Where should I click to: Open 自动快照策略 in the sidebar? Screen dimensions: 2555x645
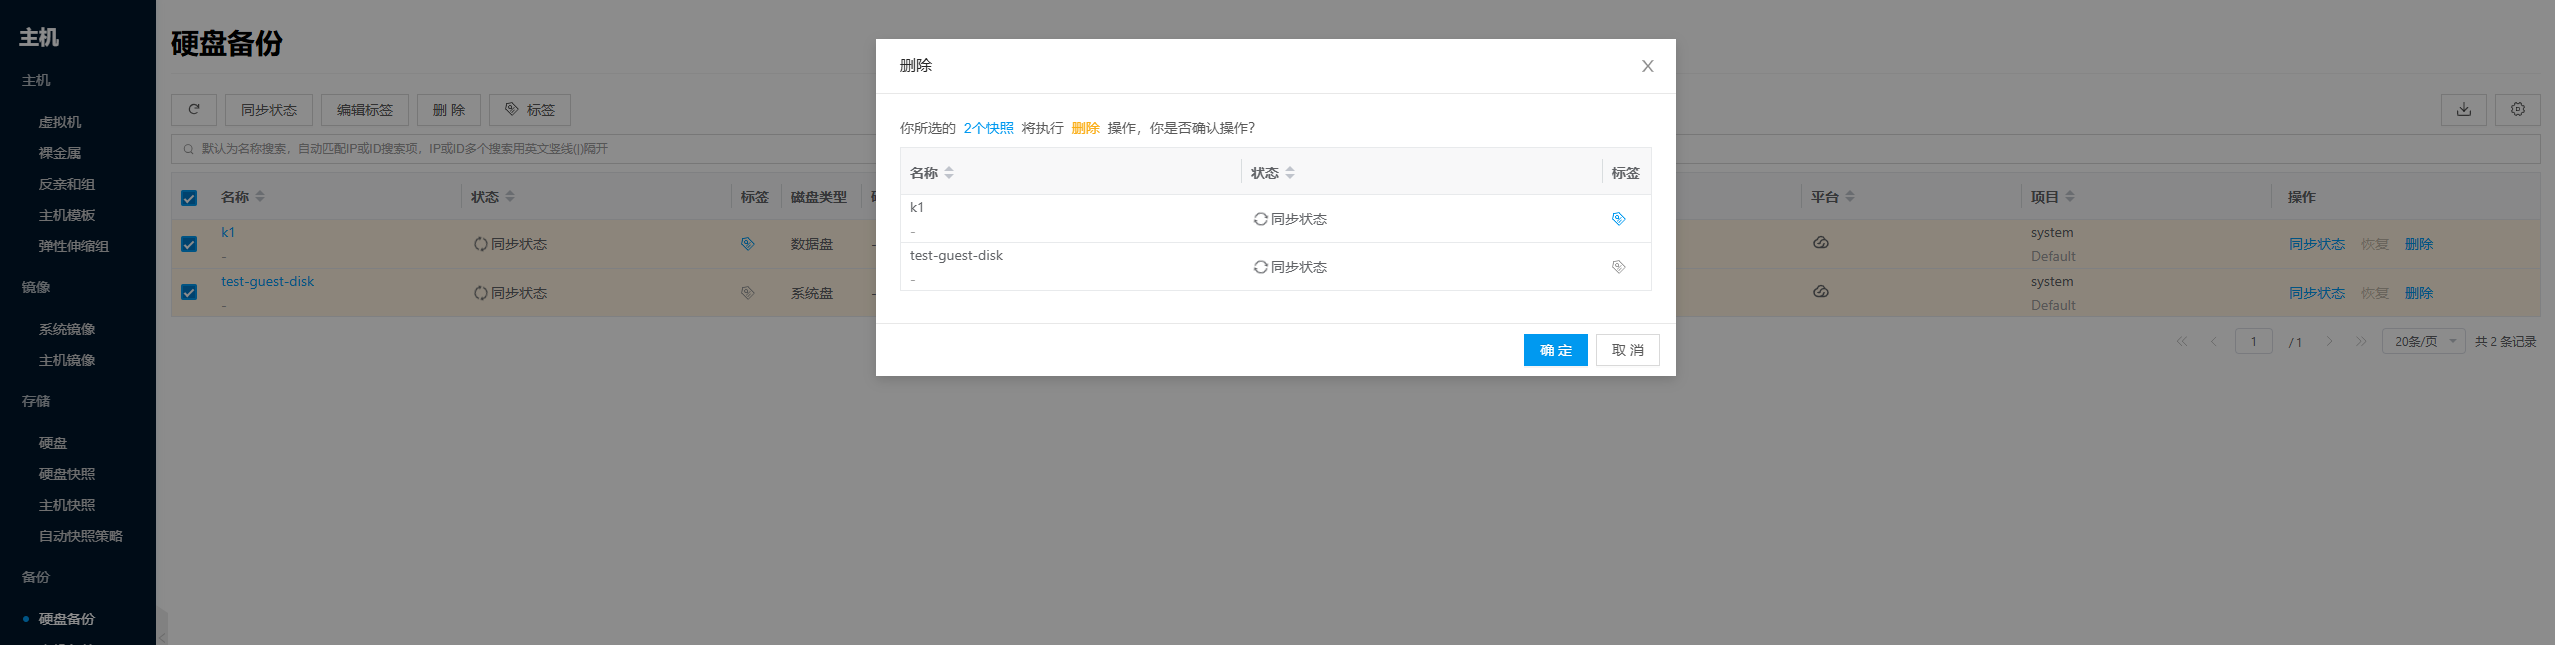pyautogui.click(x=81, y=536)
